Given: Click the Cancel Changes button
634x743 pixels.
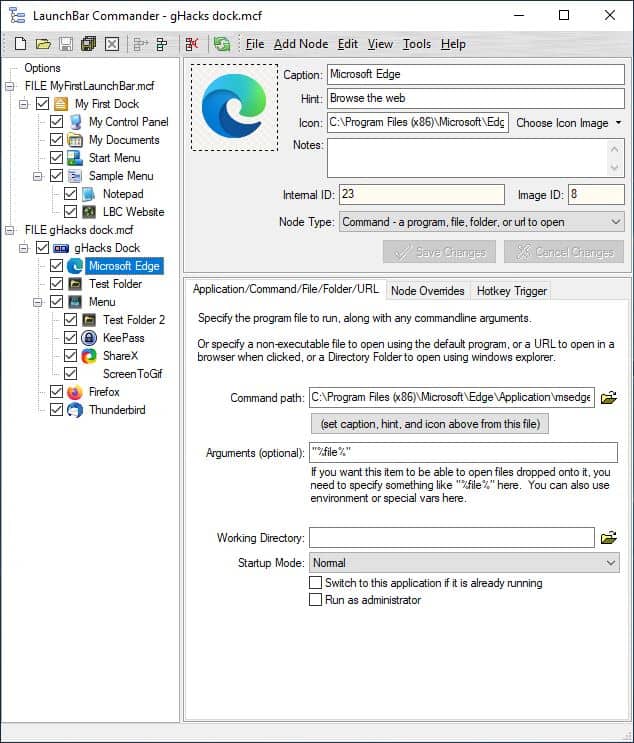Looking at the screenshot, I should (564, 252).
